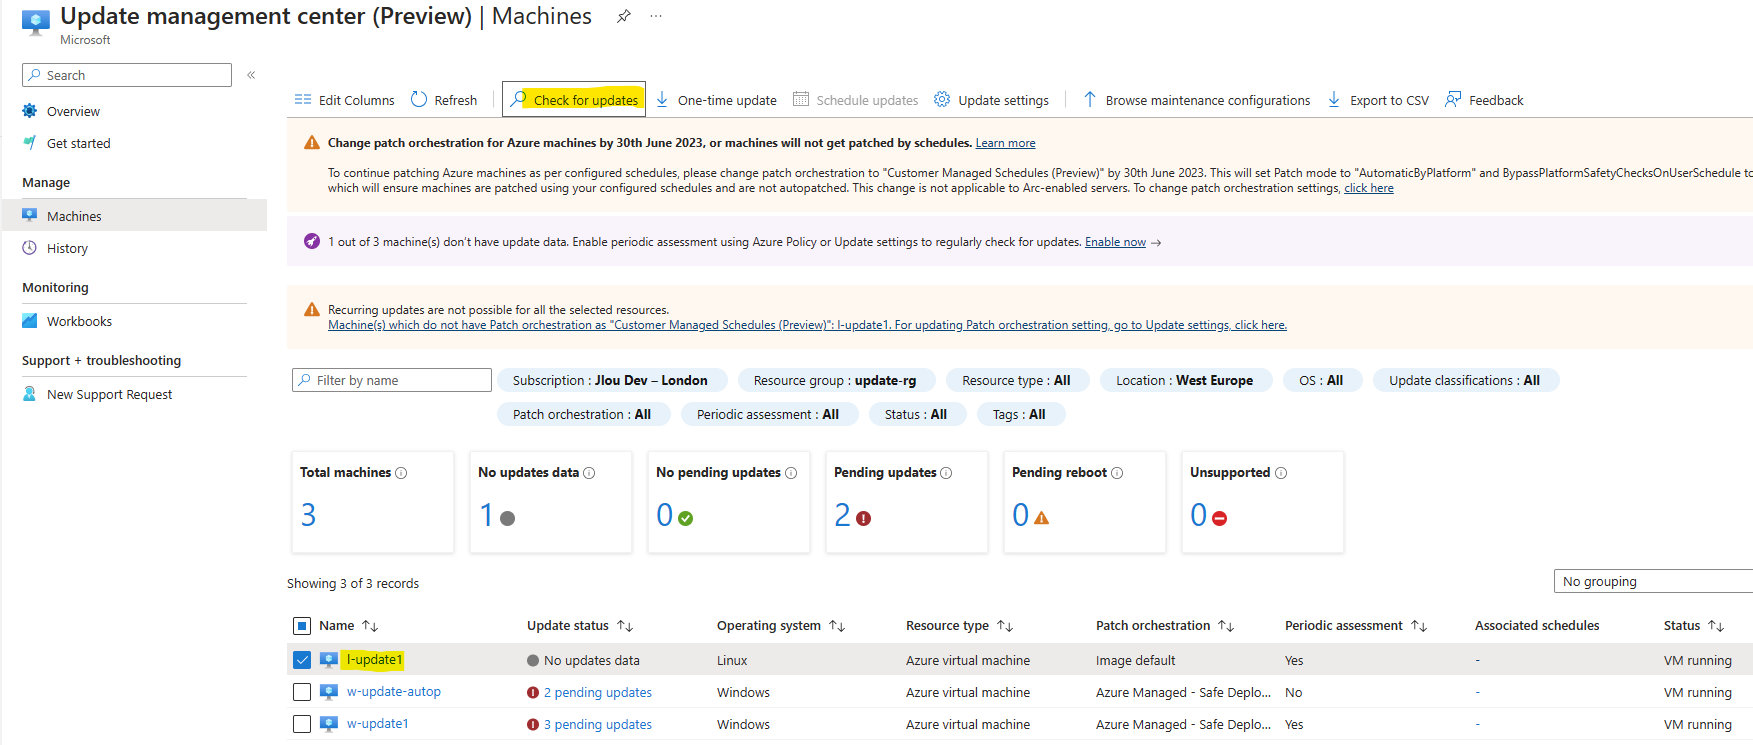
Task: Collapse the left navigation menu
Action: tap(251, 75)
